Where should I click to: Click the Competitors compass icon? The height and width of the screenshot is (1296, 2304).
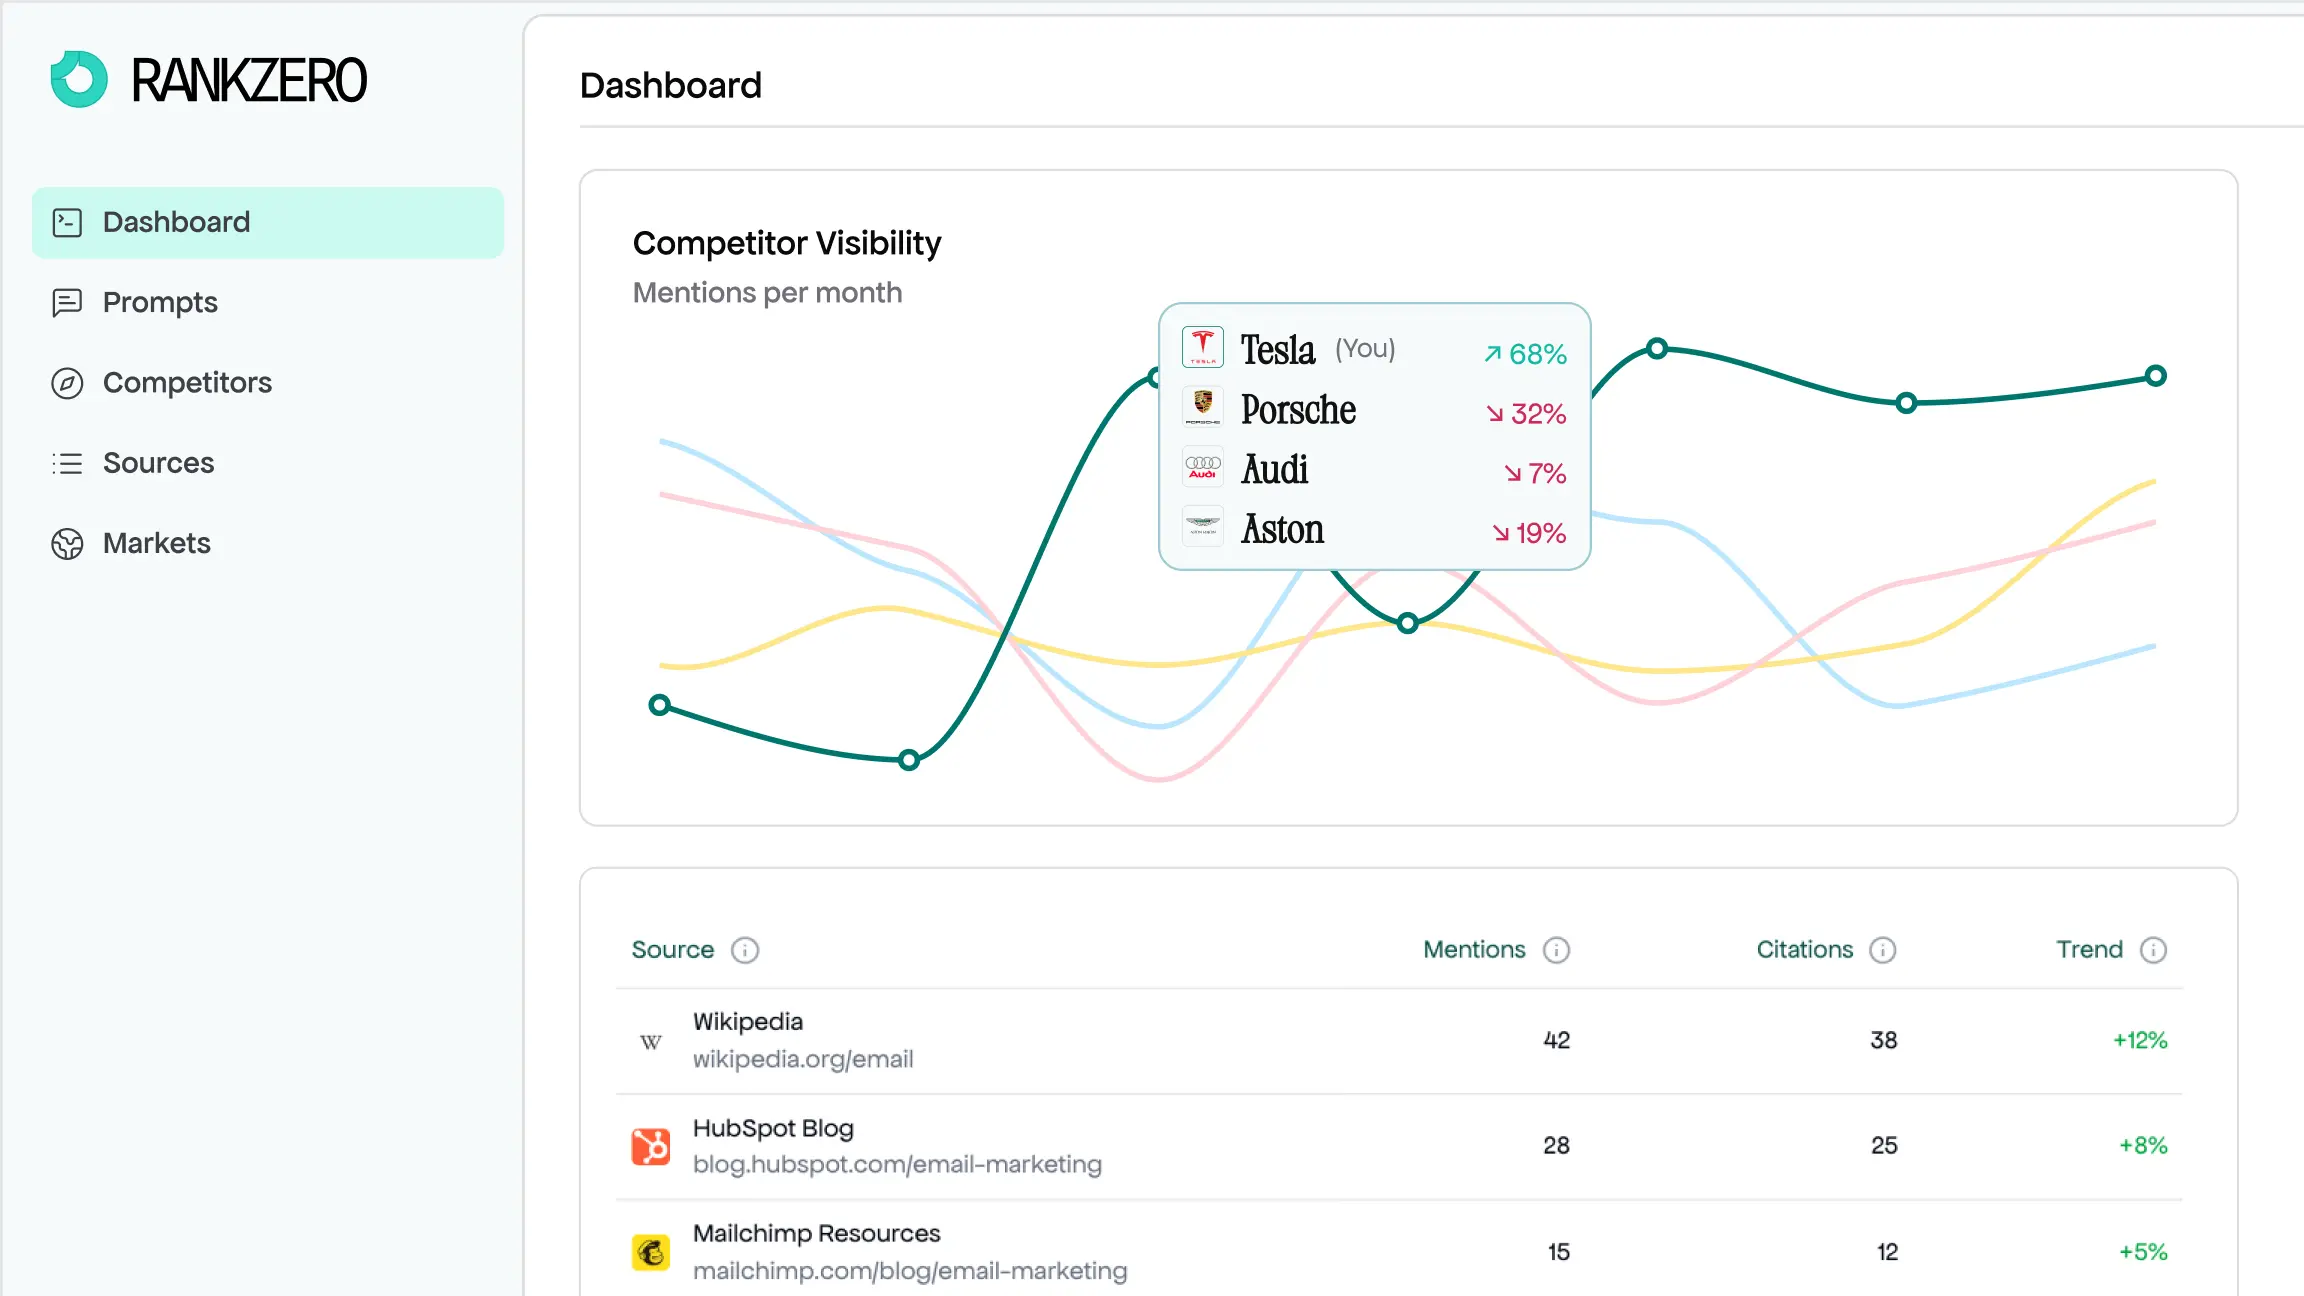point(67,383)
